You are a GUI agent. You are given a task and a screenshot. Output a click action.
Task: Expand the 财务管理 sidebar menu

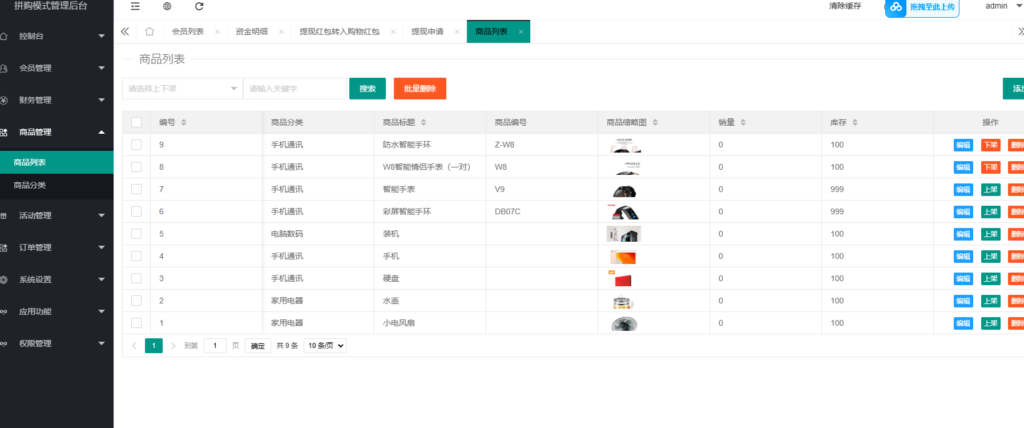56,100
